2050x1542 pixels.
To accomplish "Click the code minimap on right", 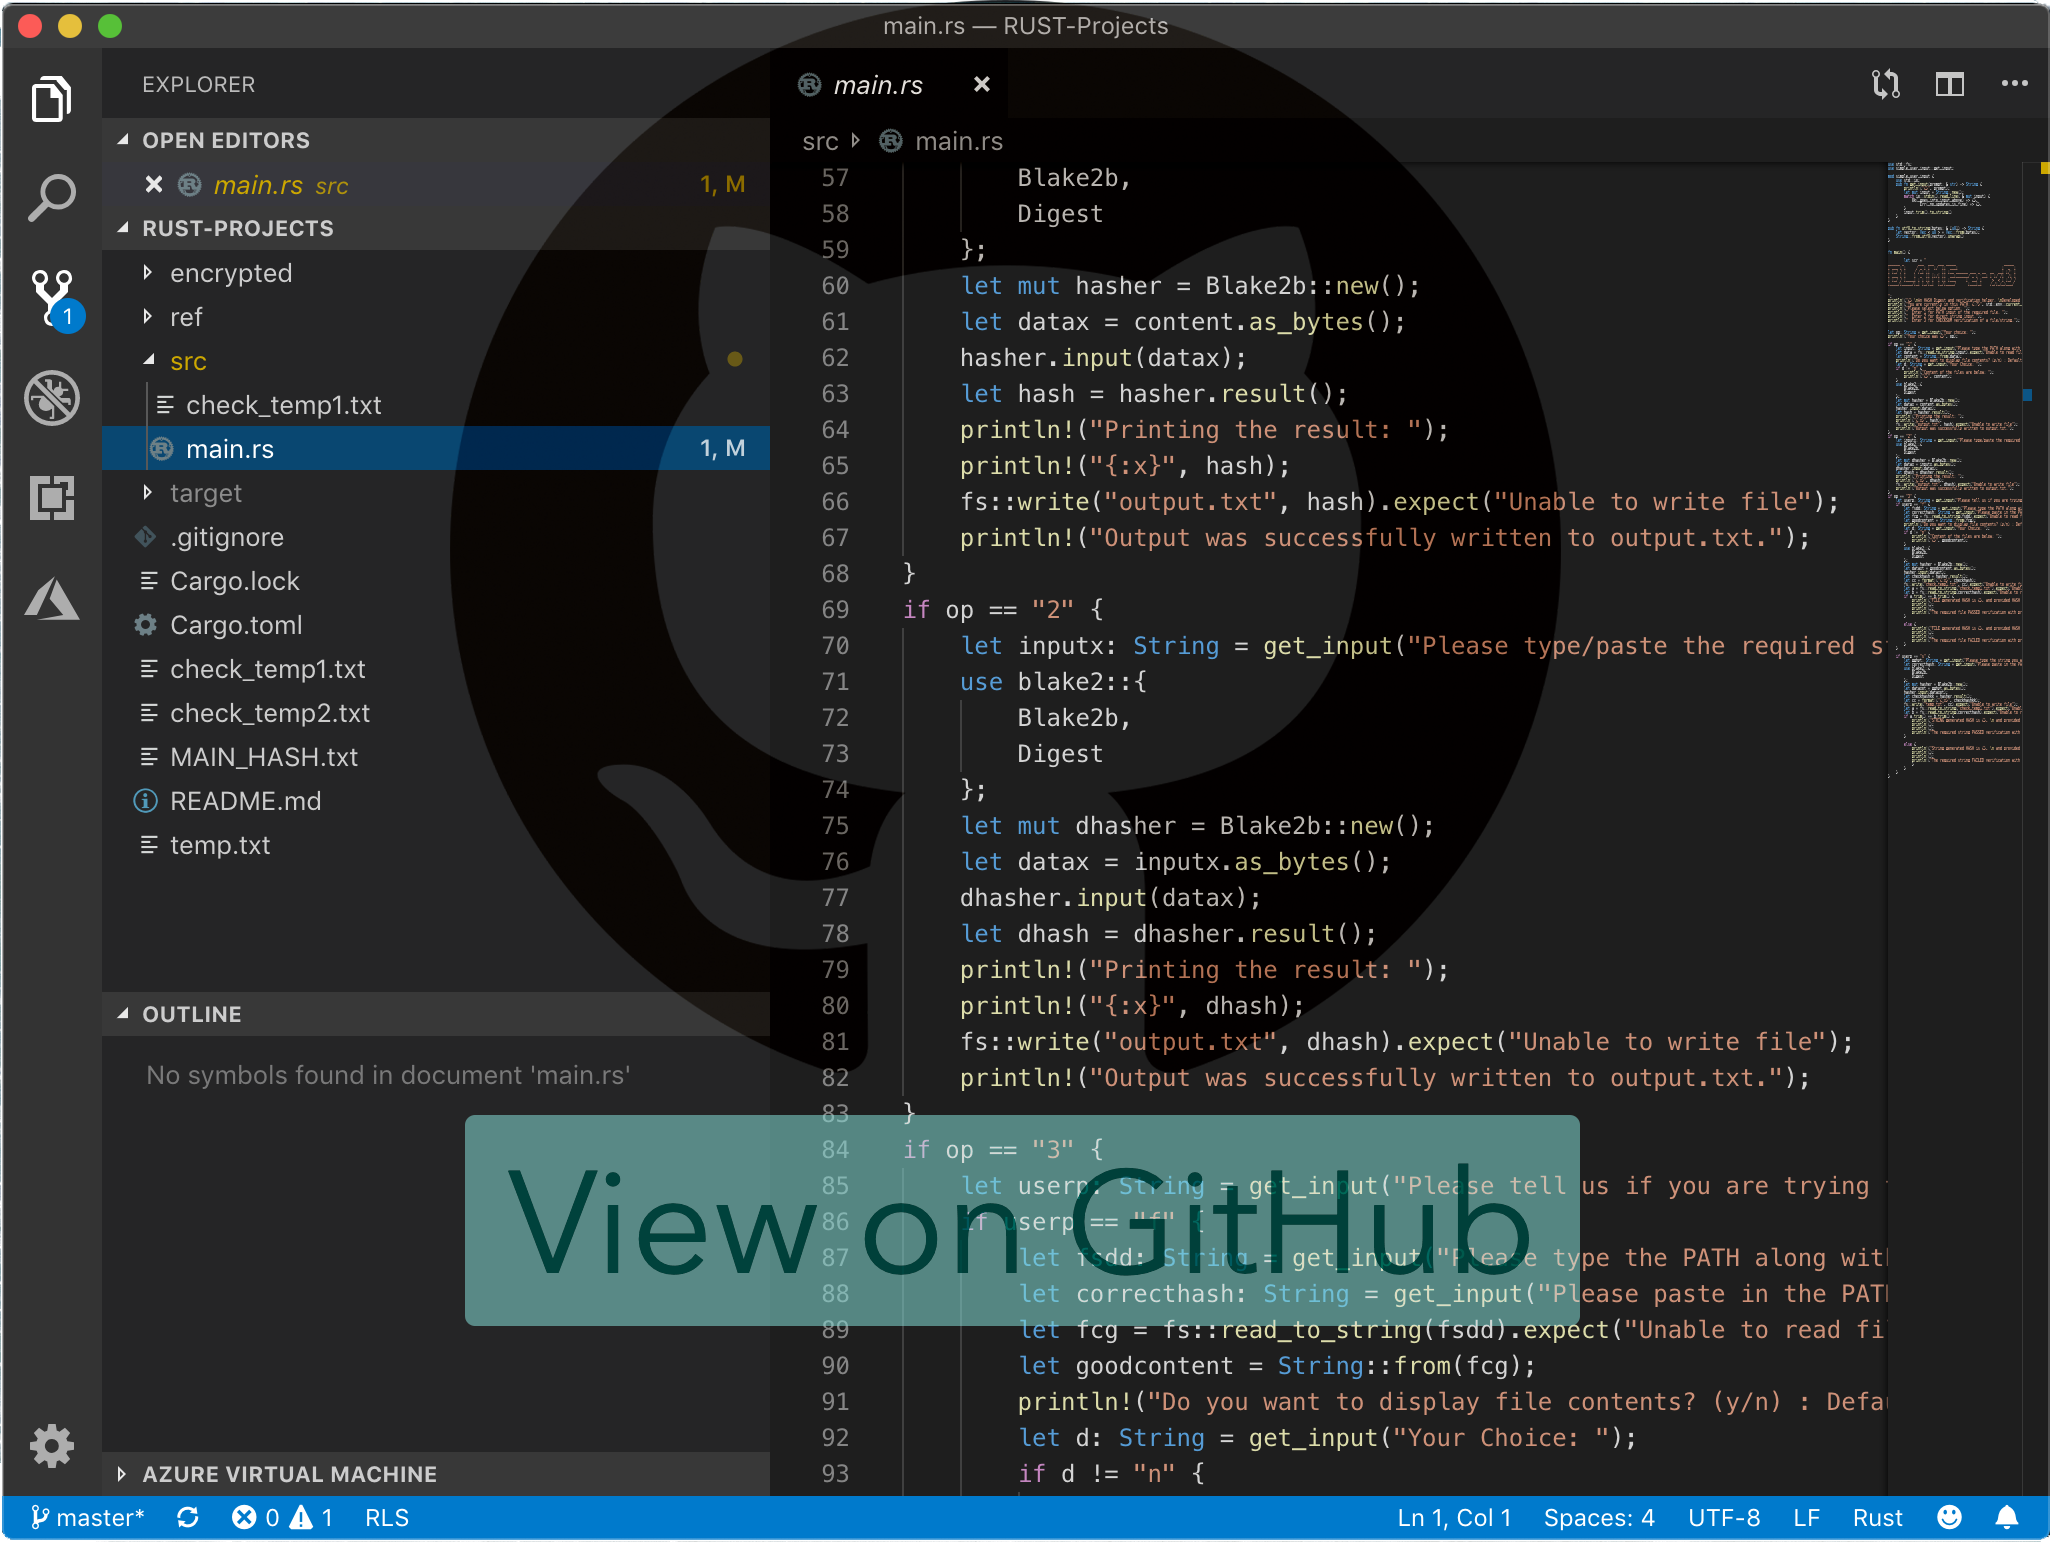I will (x=1954, y=470).
